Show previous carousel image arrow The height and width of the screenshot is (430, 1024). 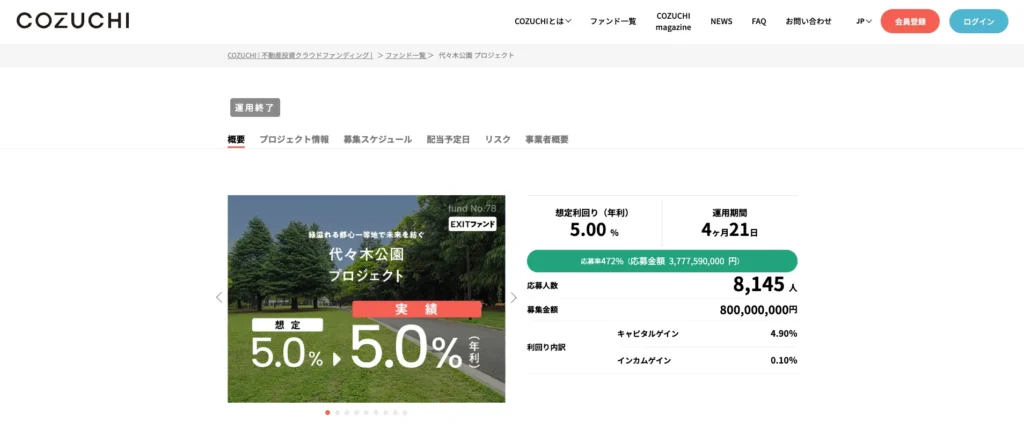219,297
